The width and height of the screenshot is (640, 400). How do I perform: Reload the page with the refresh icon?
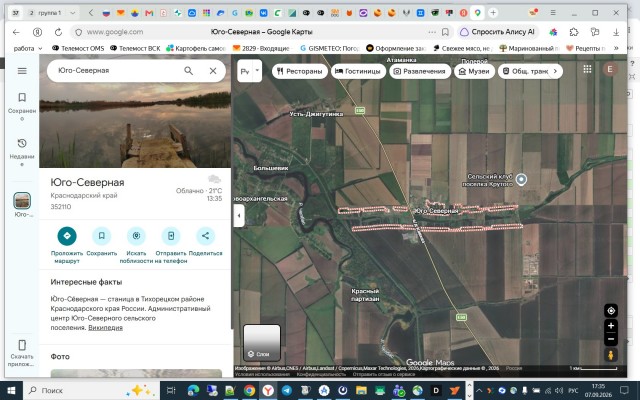click(58, 32)
